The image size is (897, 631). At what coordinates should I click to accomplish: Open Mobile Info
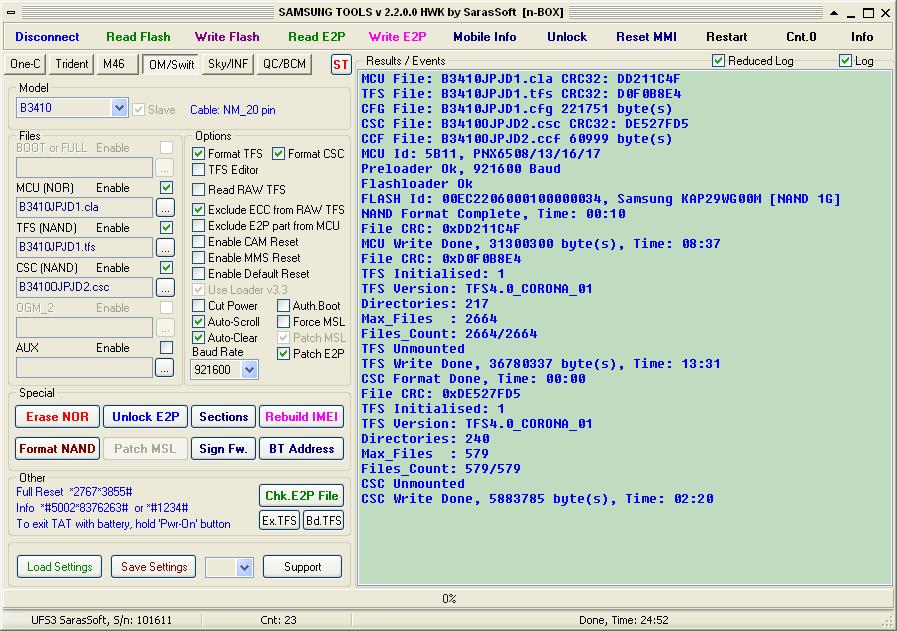coord(485,37)
